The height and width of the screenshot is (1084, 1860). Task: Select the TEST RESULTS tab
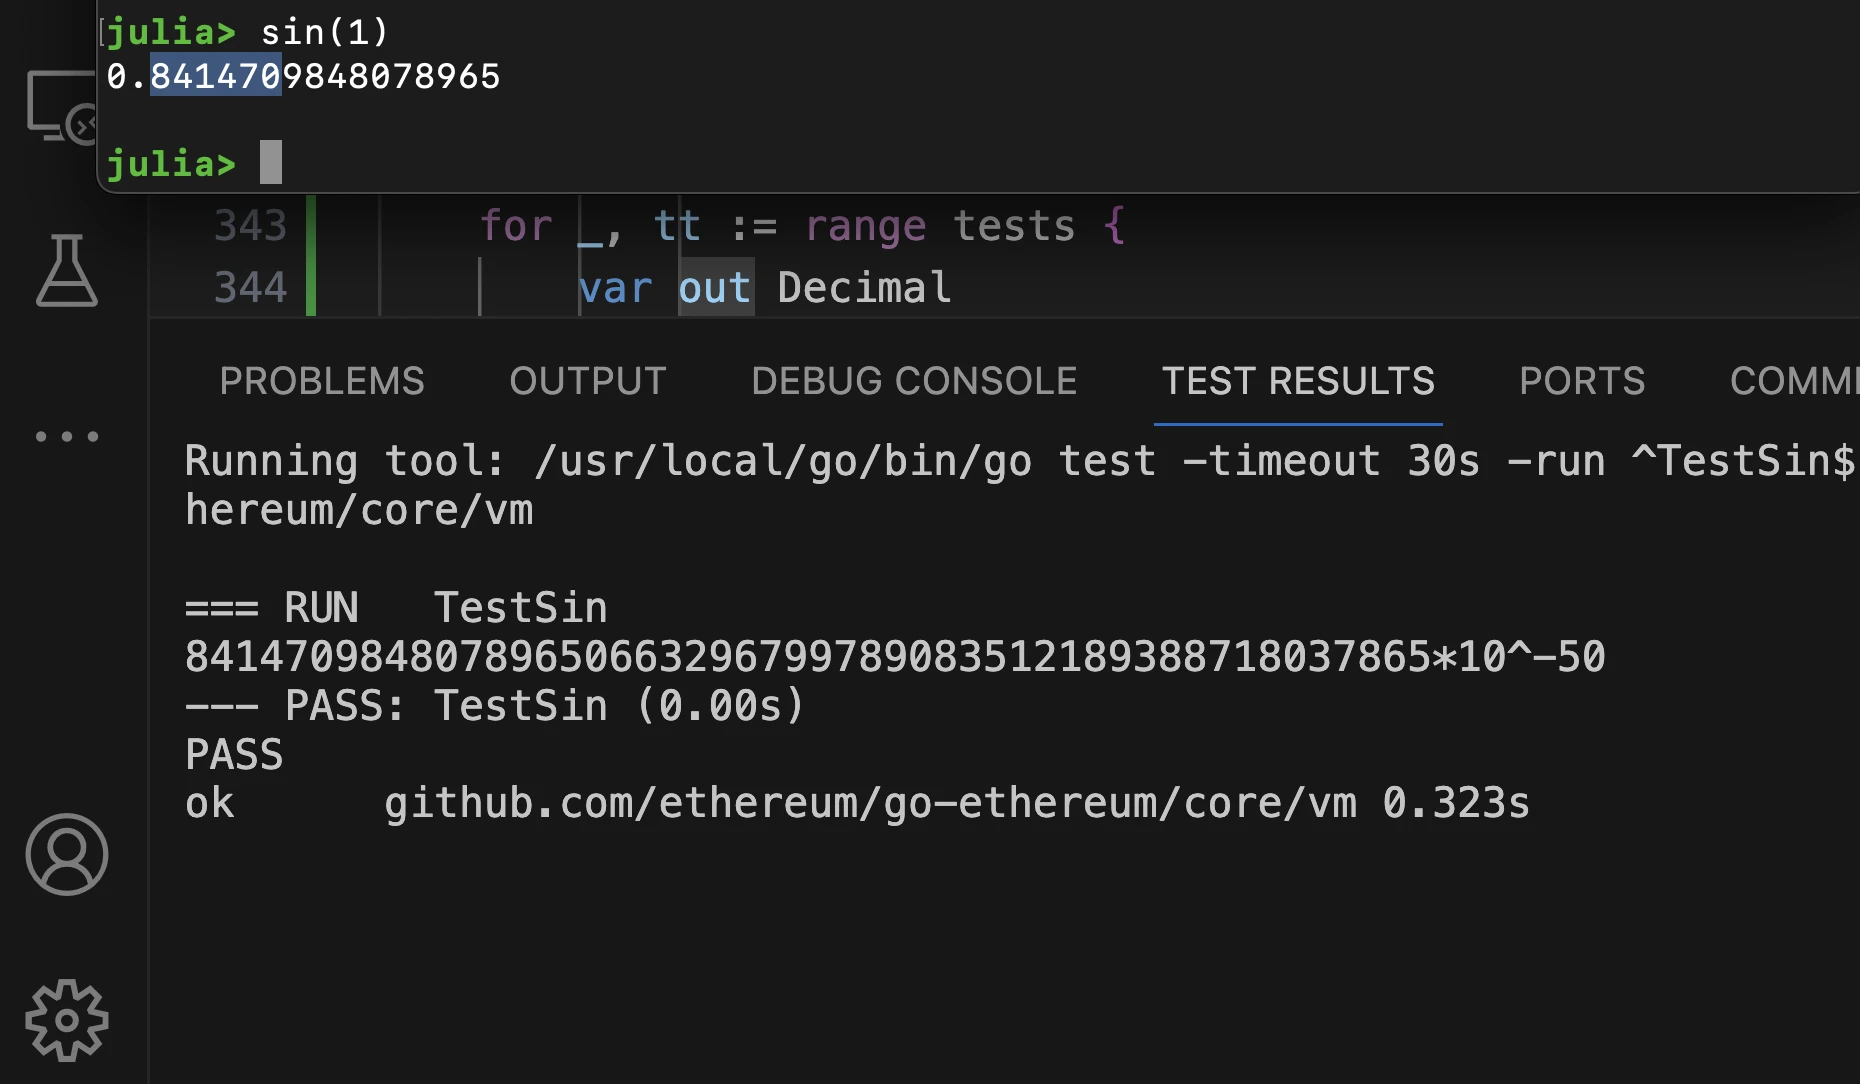[x=1298, y=381]
